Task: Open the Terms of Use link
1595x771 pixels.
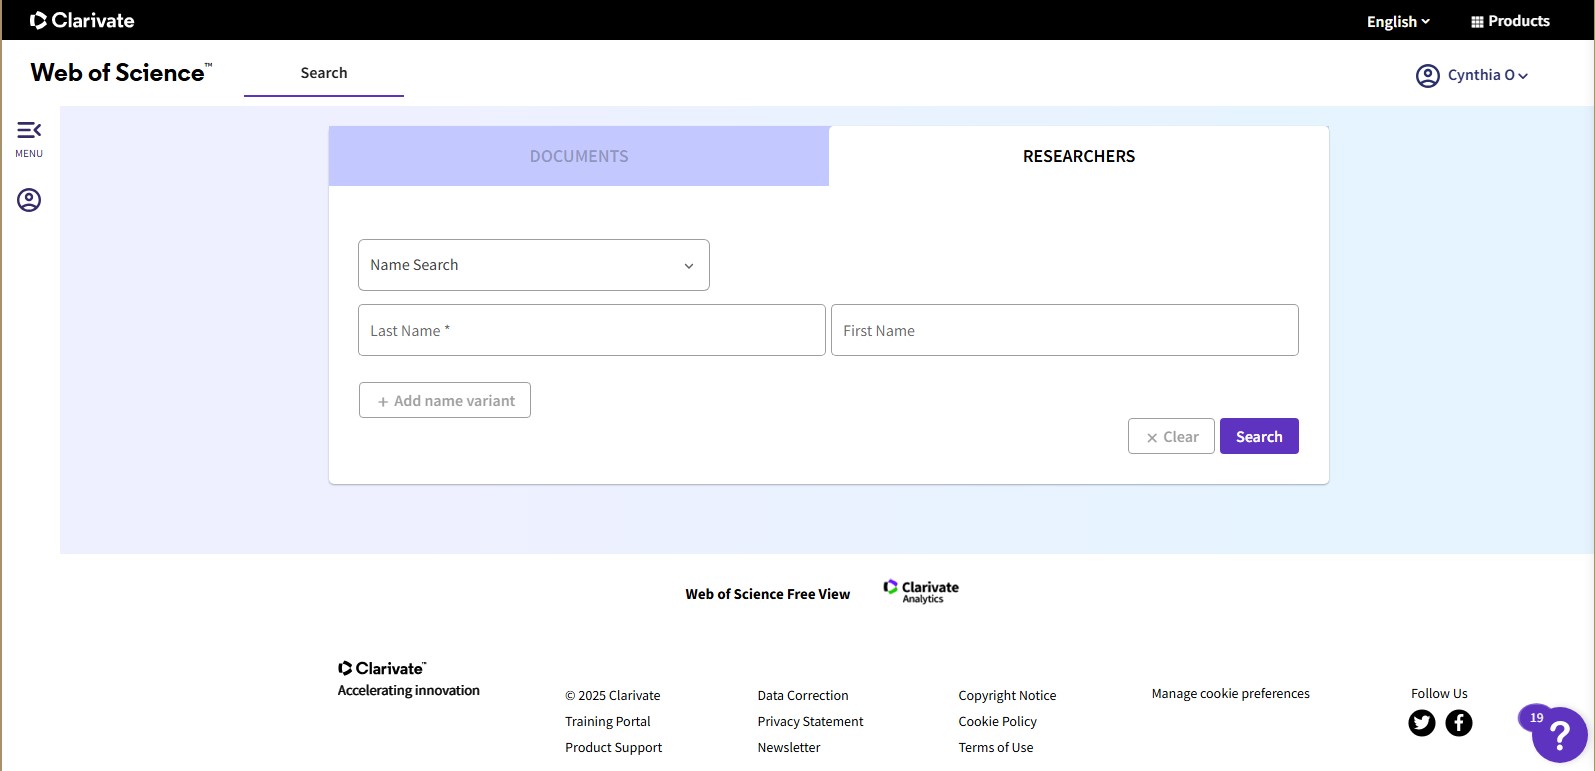Action: click(x=996, y=748)
